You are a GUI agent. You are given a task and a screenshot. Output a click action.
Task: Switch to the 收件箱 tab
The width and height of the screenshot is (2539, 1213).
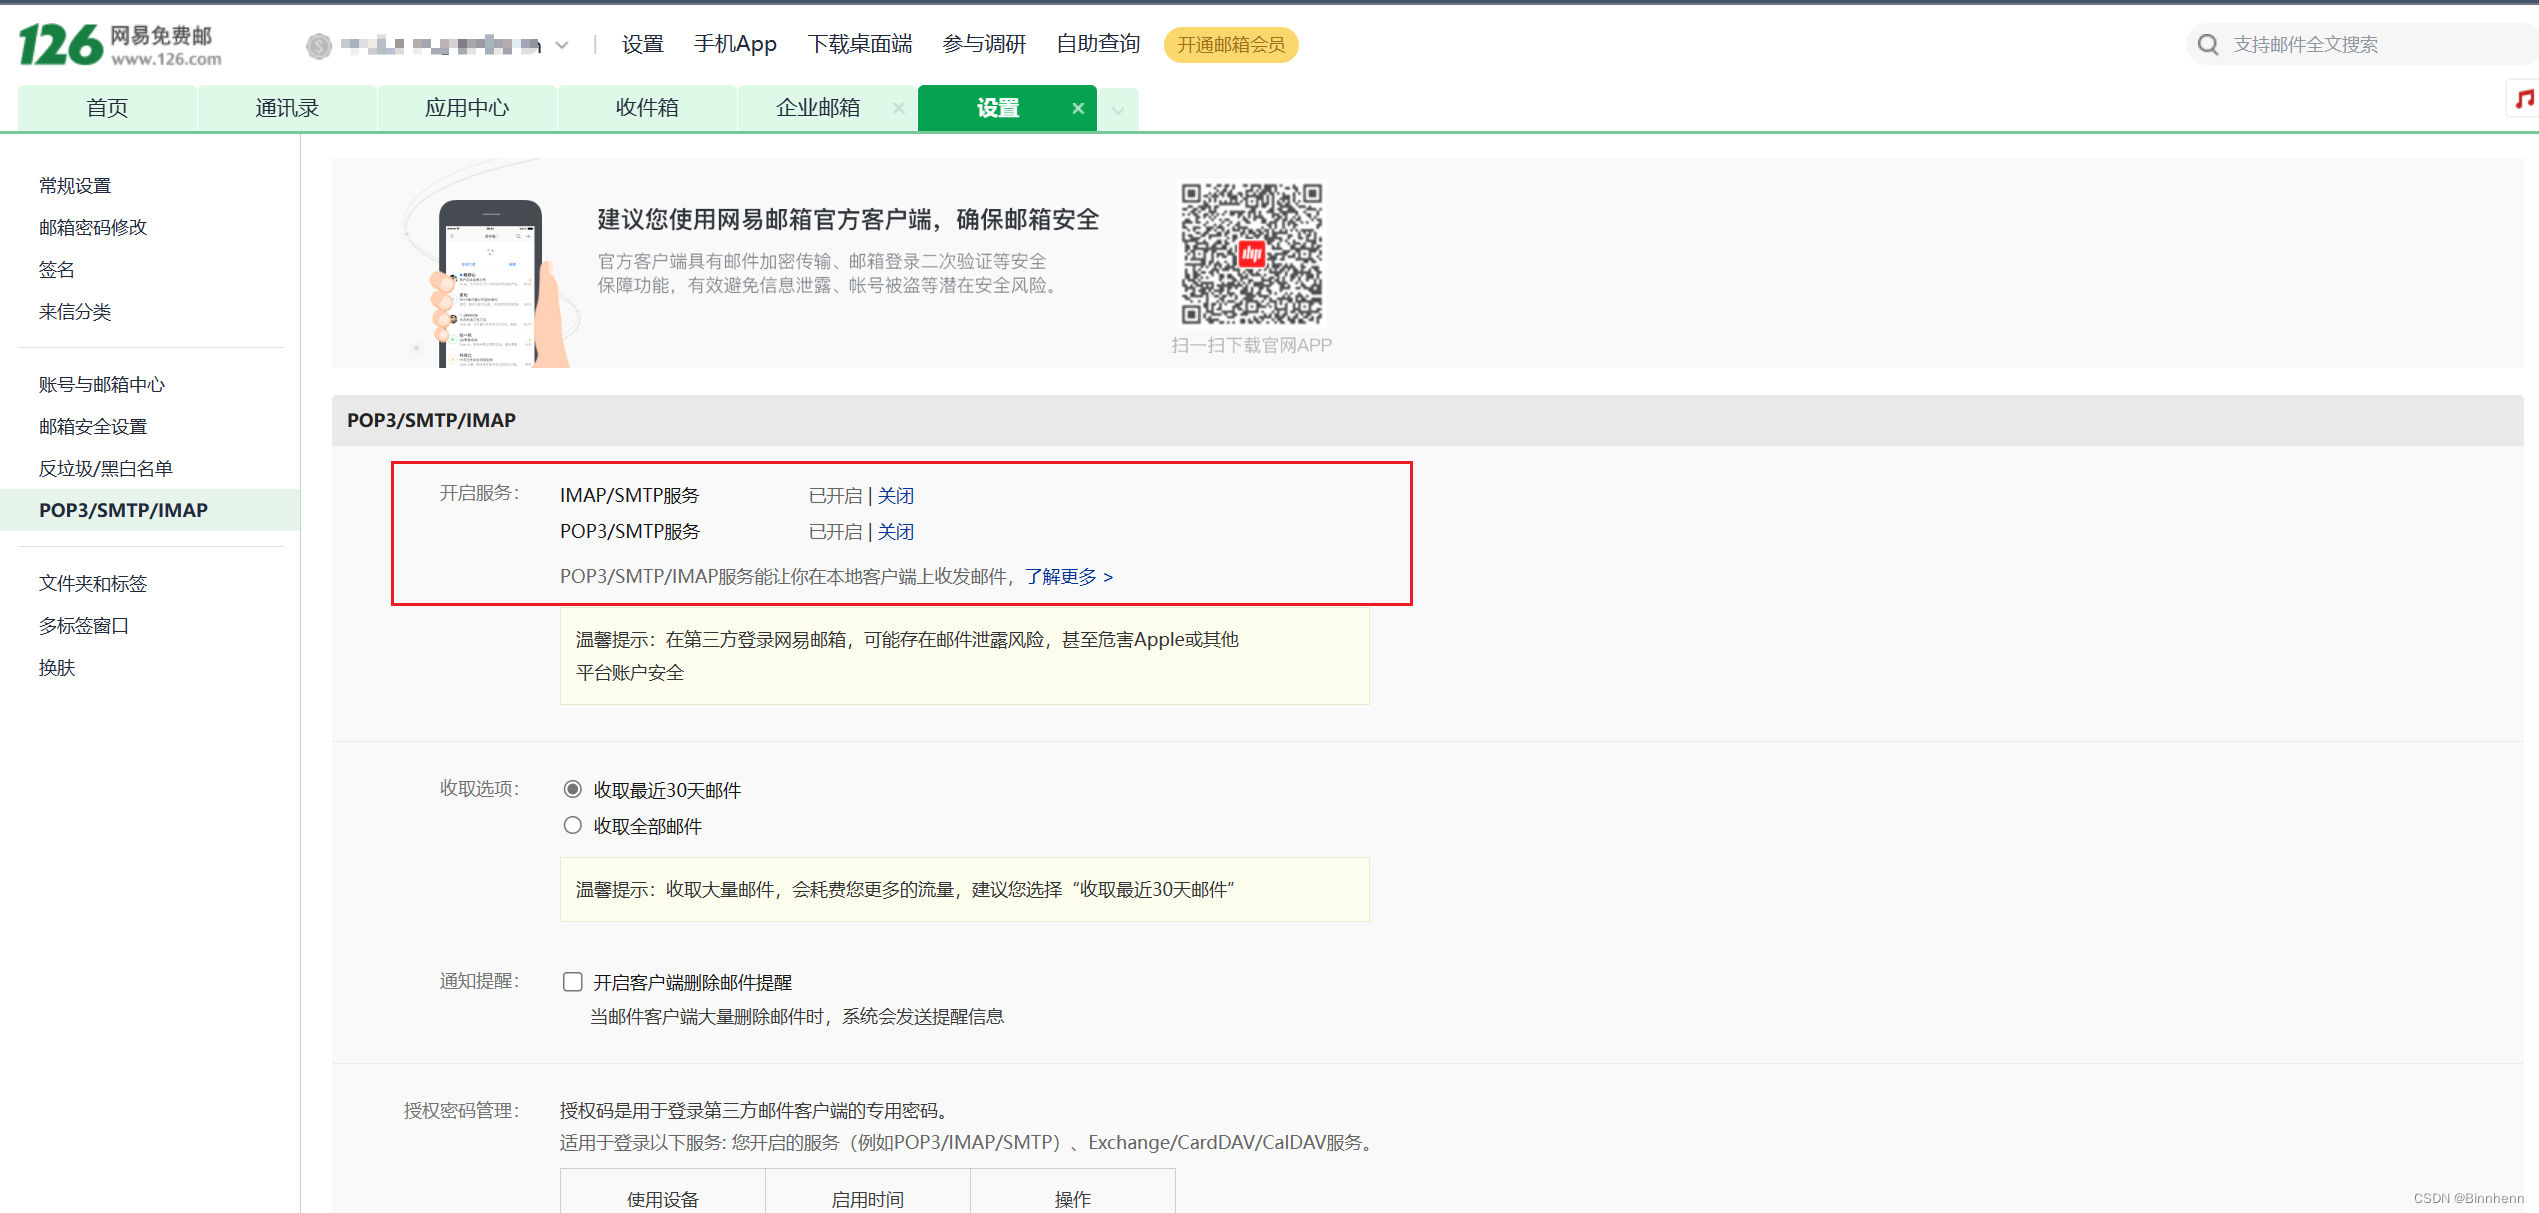pos(646,107)
